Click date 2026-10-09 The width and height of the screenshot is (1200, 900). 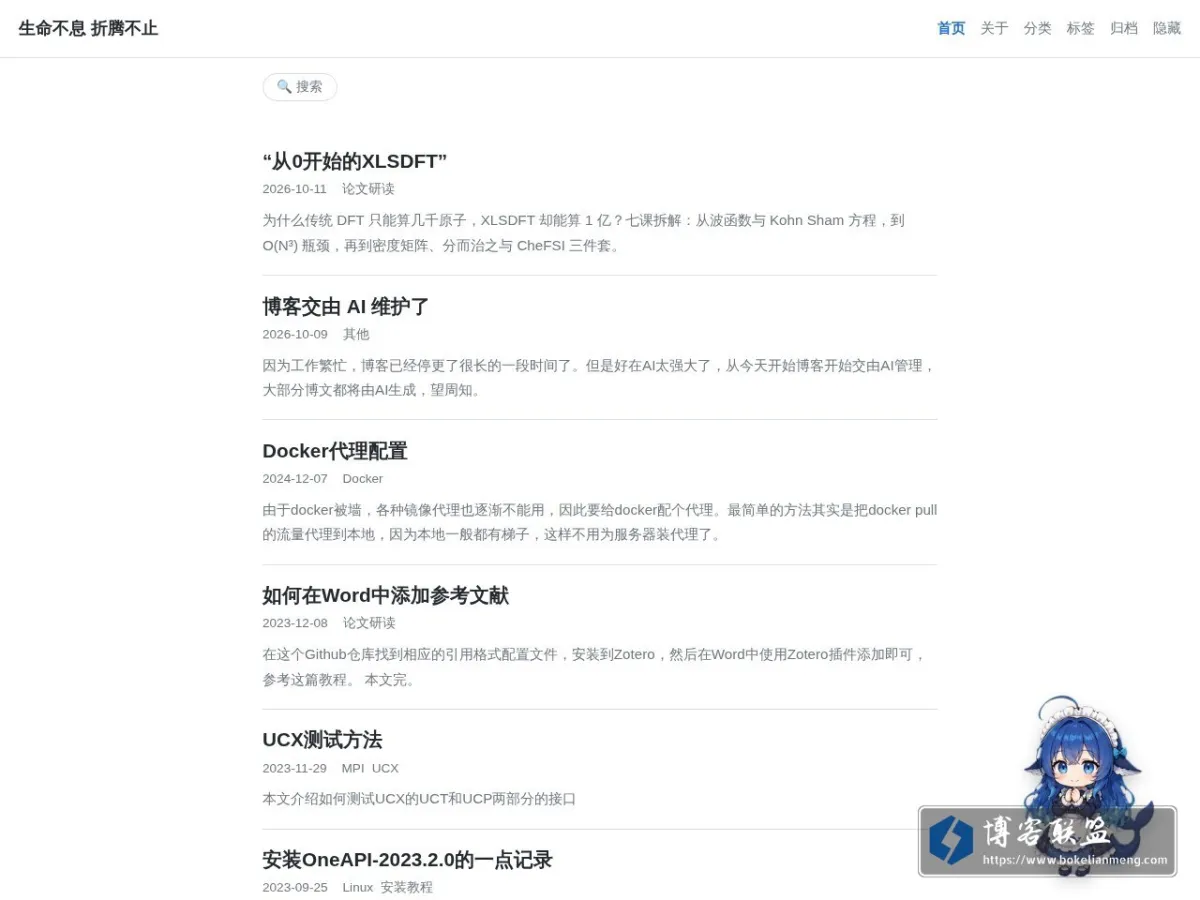coord(294,334)
